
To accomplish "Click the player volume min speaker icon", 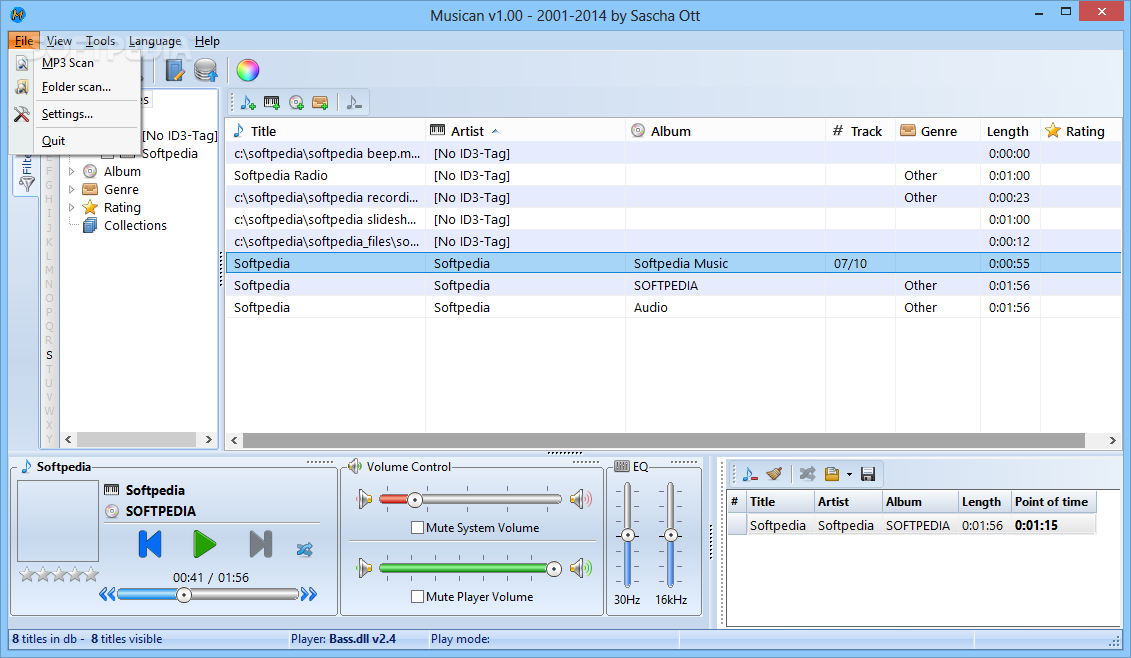I will [x=365, y=569].
